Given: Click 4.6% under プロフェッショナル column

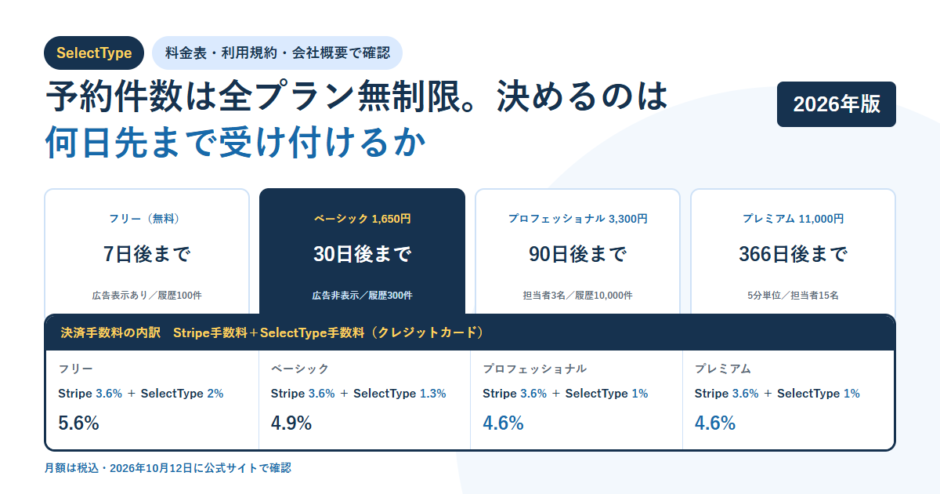Looking at the screenshot, I should [504, 423].
